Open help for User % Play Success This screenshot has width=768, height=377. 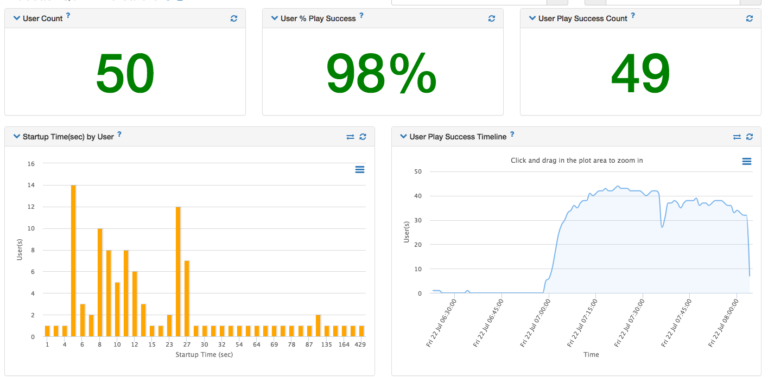(x=361, y=16)
